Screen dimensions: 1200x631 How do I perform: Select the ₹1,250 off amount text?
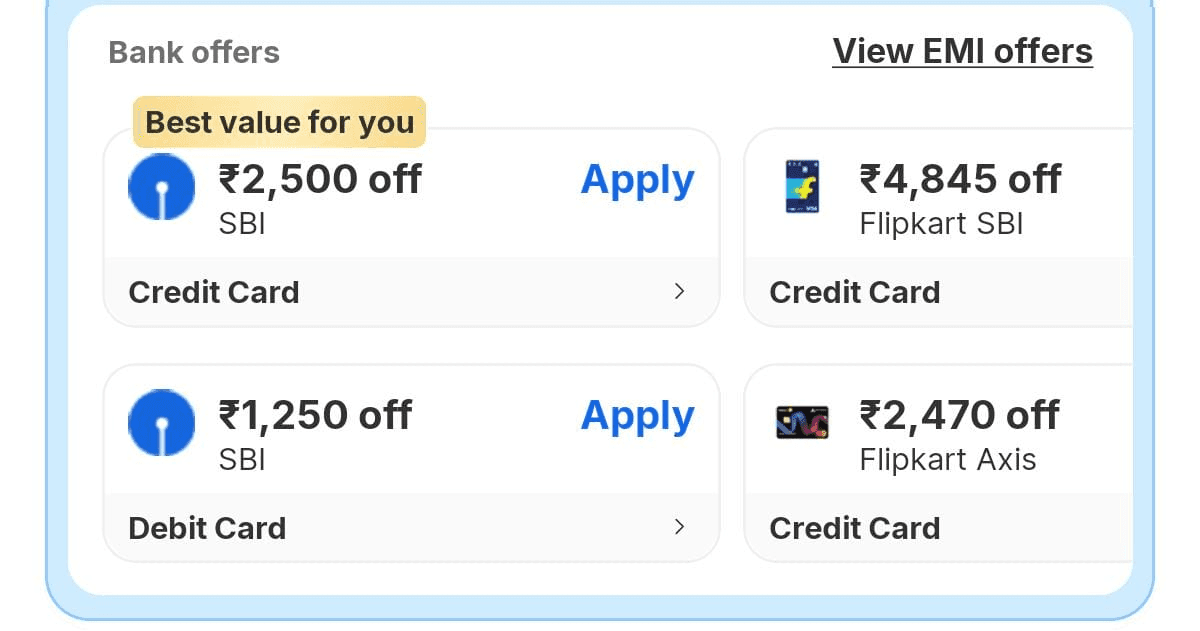tap(315, 416)
